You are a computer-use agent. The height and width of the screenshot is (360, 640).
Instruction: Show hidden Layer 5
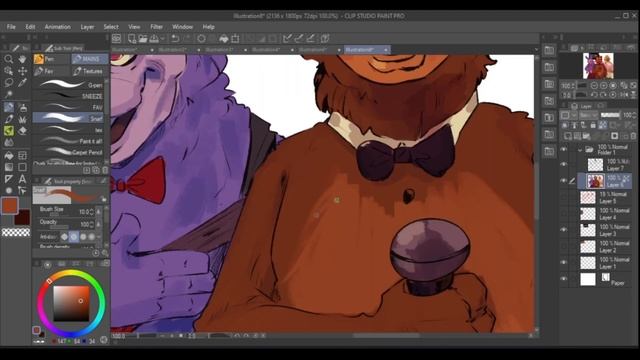564,197
